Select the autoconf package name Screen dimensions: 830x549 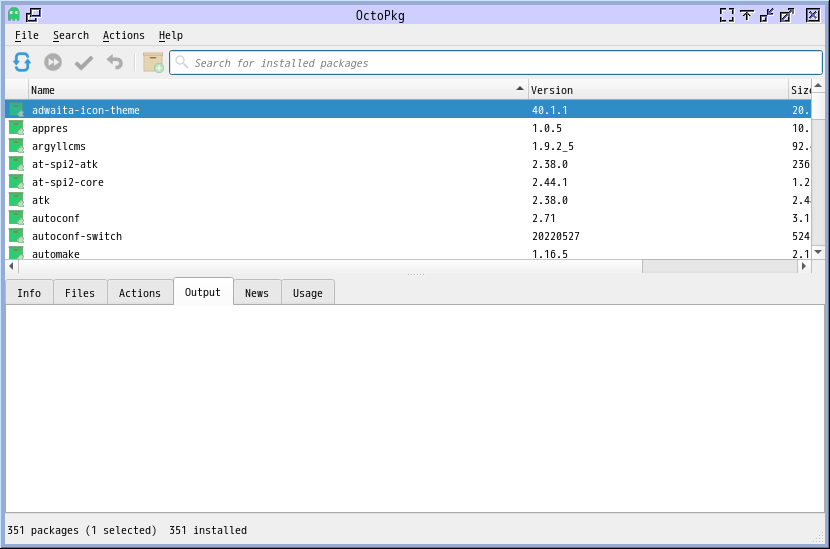click(56, 218)
